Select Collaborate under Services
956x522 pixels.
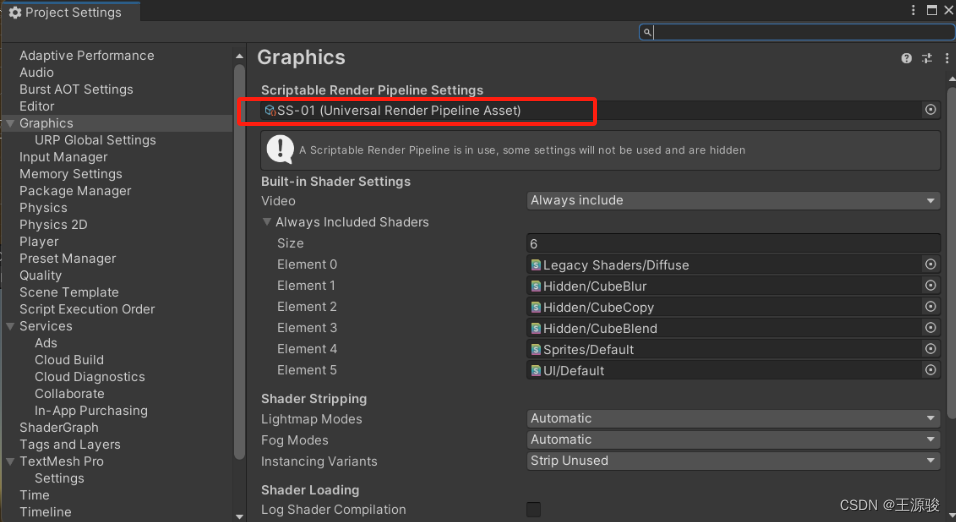(x=70, y=394)
